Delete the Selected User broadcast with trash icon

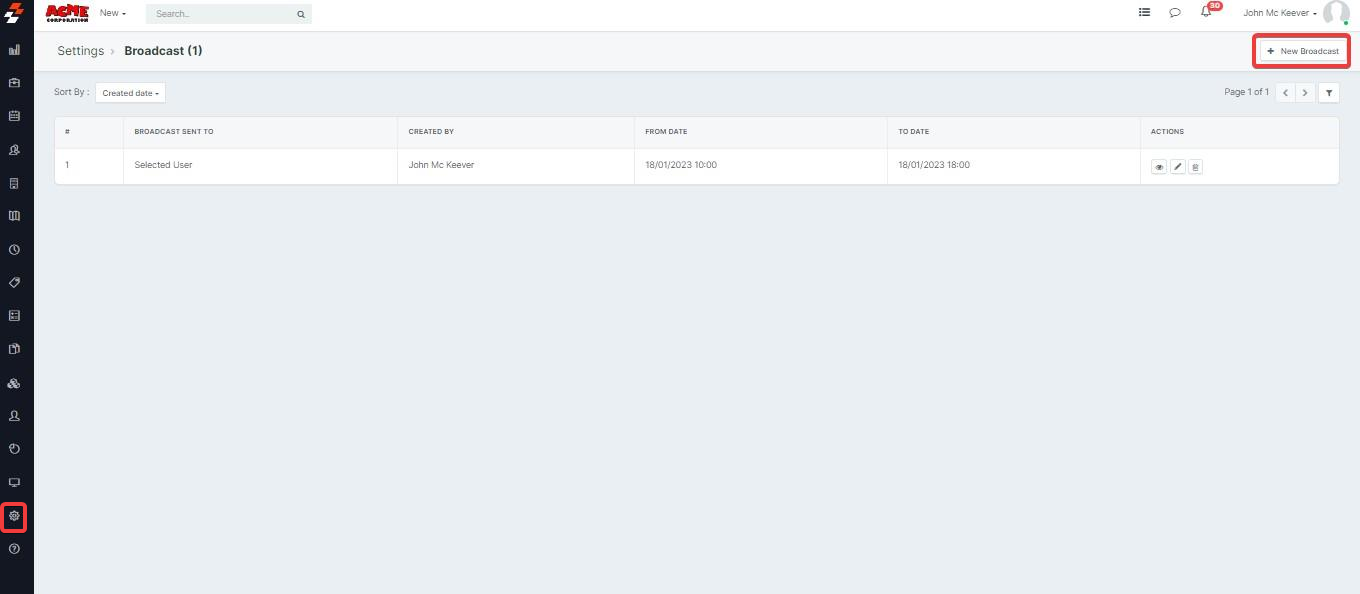click(1195, 167)
